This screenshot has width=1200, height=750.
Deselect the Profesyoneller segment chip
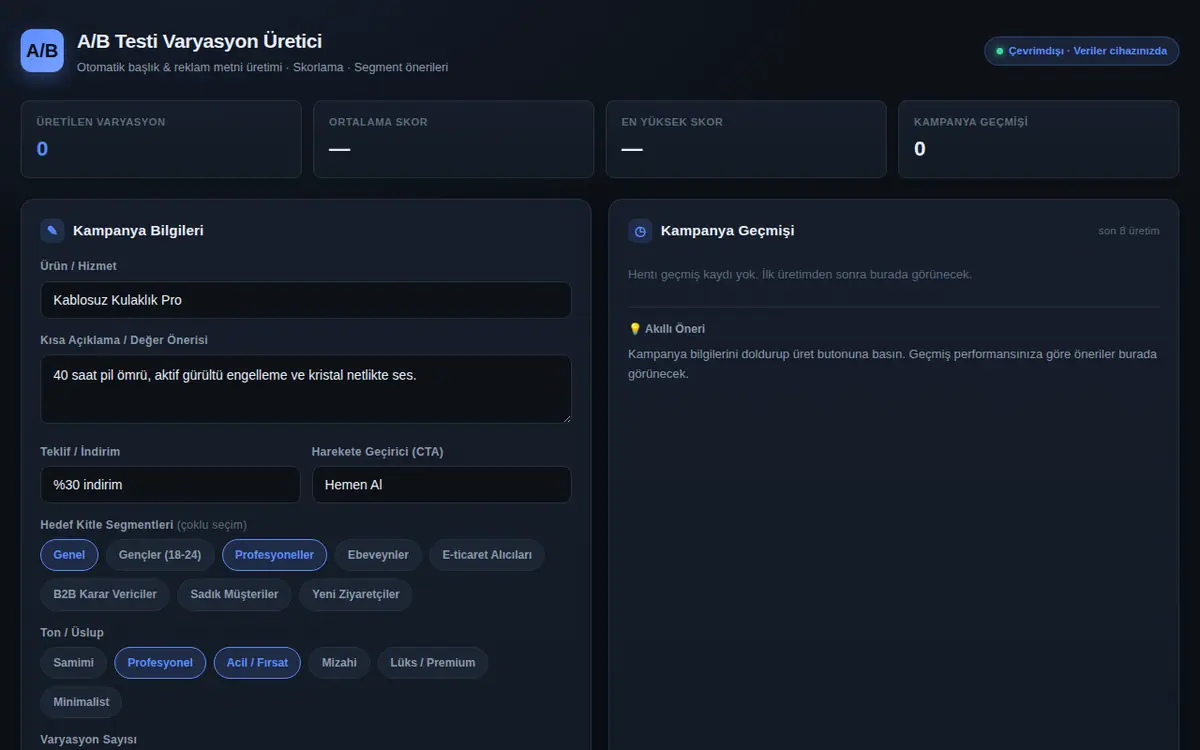[x=274, y=555]
